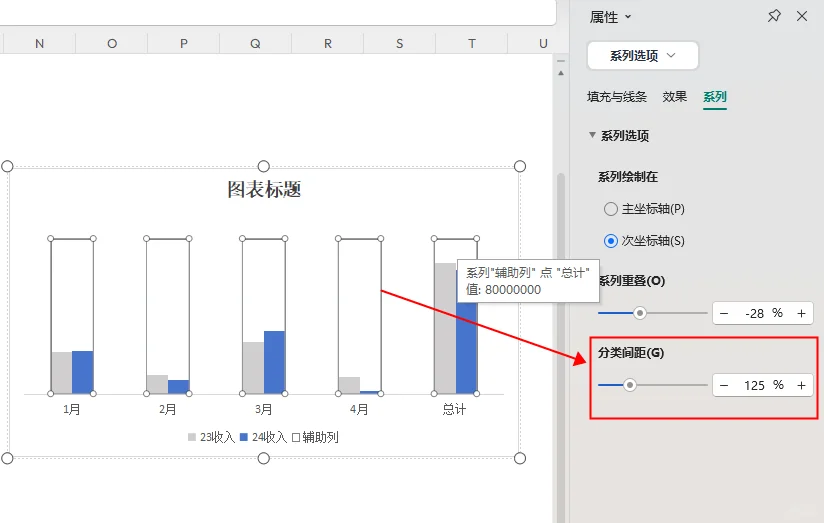Switch to the 填充与线条 tab
The image size is (824, 523).
[x=616, y=97]
